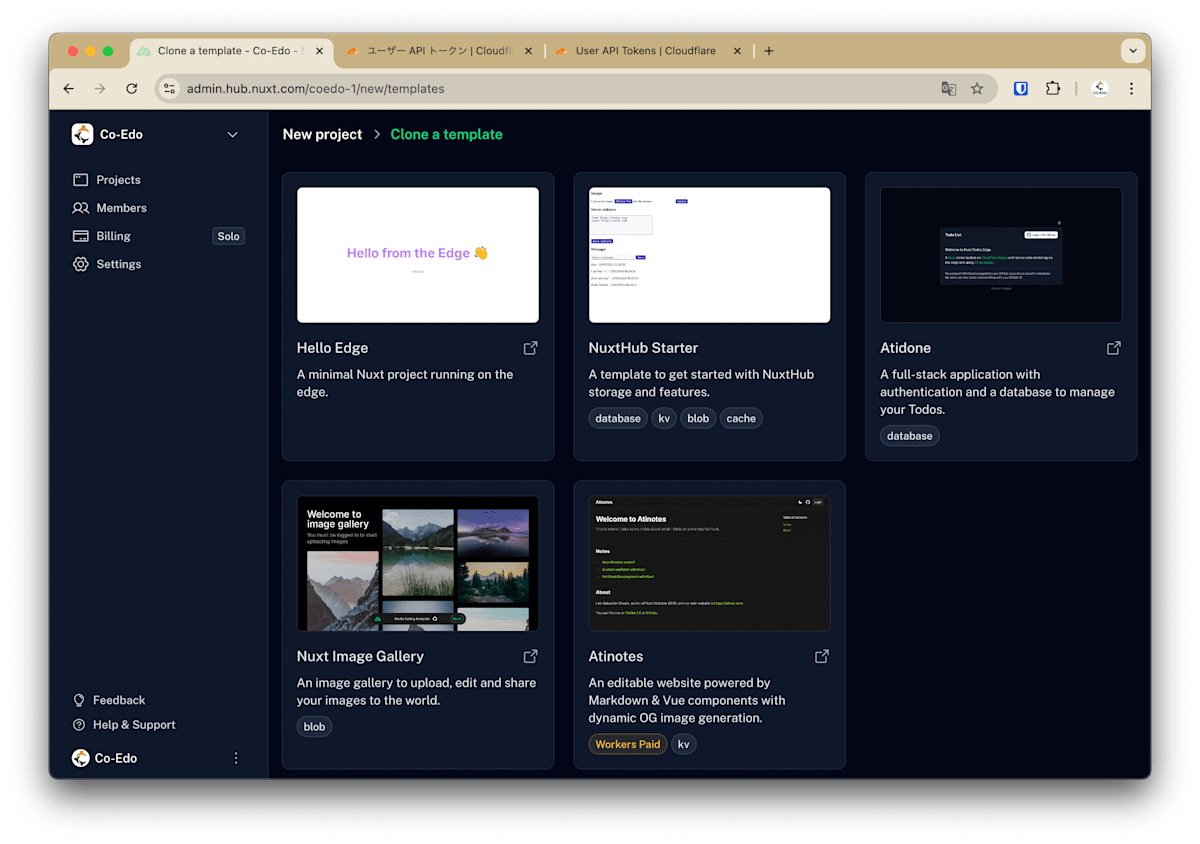The image size is (1200, 844).
Task: Click the Solo plan badge
Action: 228,236
